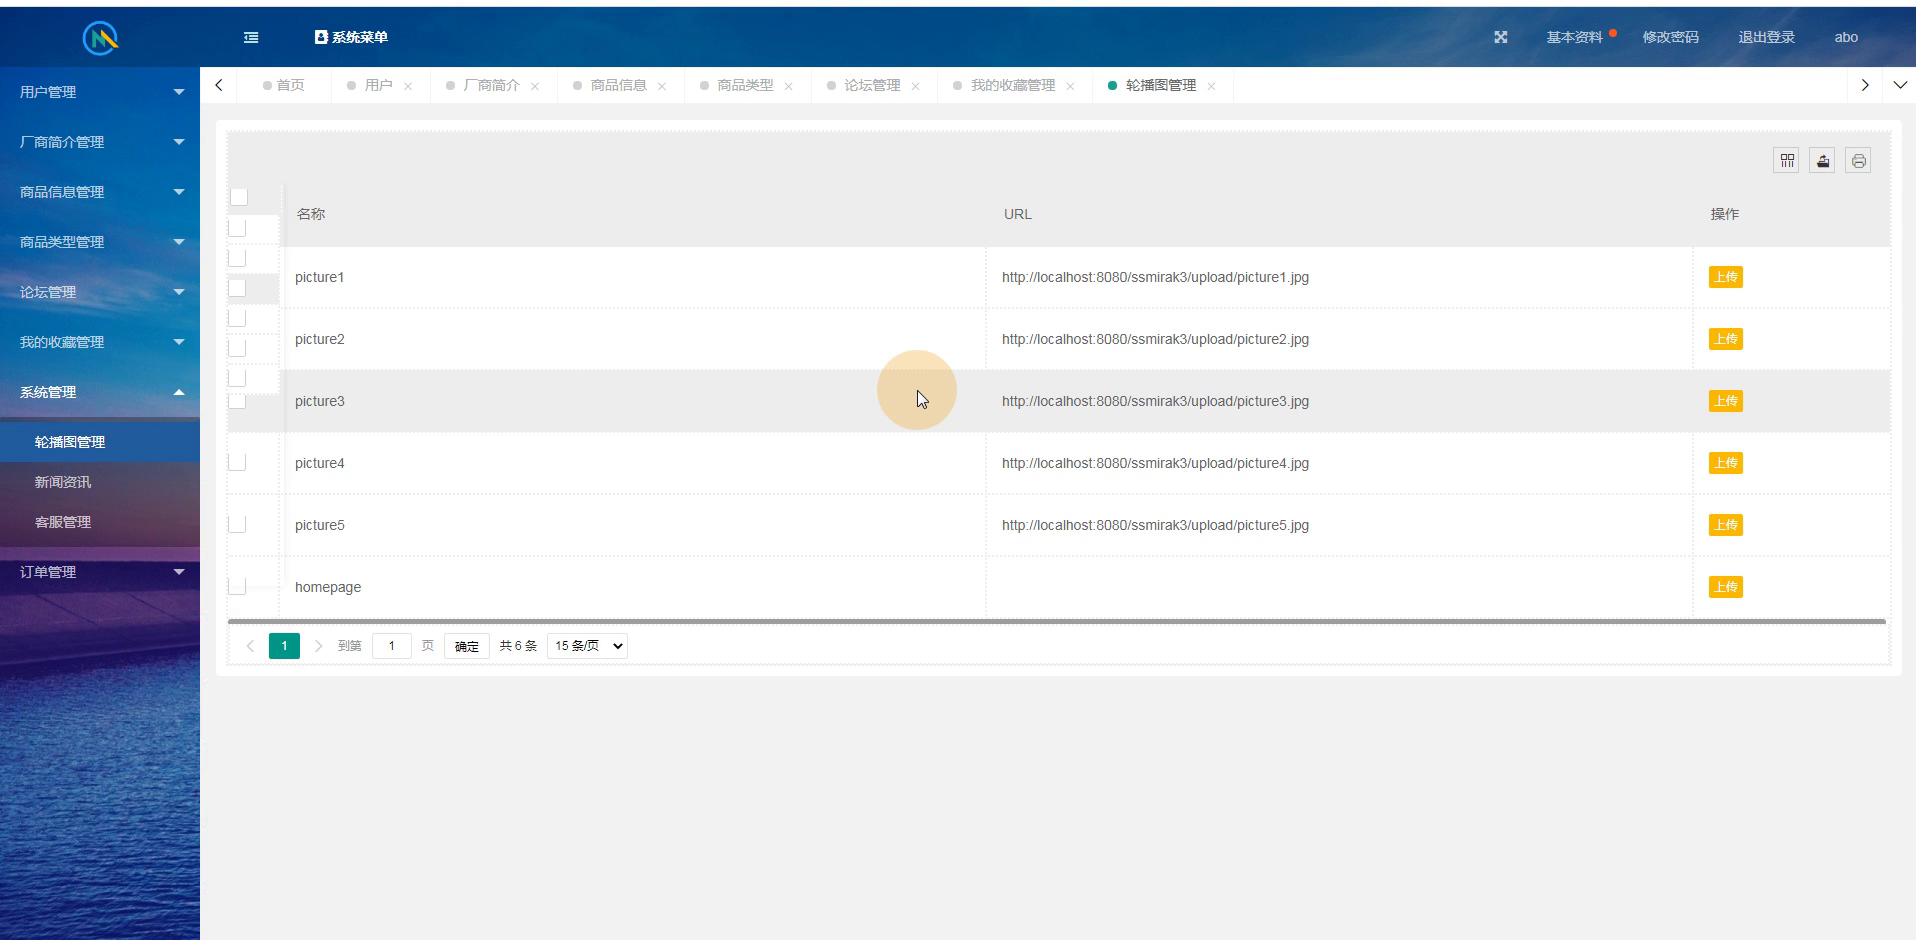The width and height of the screenshot is (1916, 940).
Task: Expand the 用户管理 sidebar menu
Action: click(x=100, y=92)
